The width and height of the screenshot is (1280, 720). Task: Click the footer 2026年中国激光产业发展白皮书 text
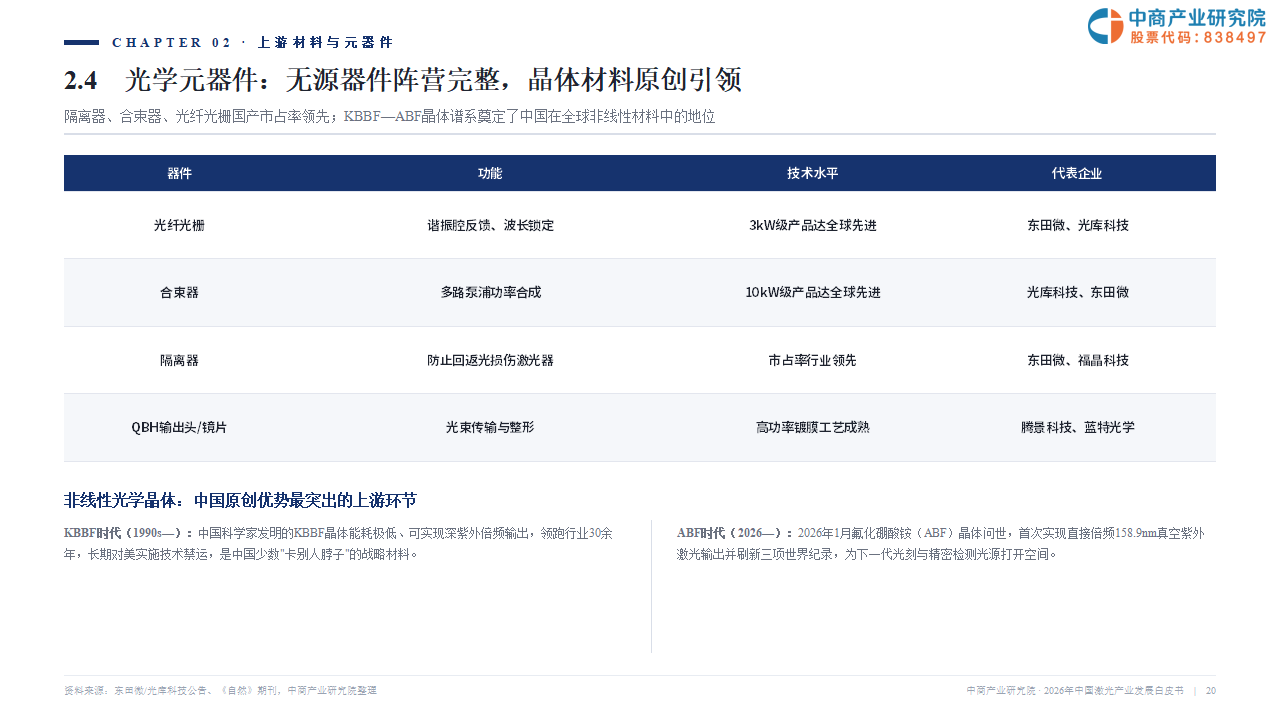1113,690
